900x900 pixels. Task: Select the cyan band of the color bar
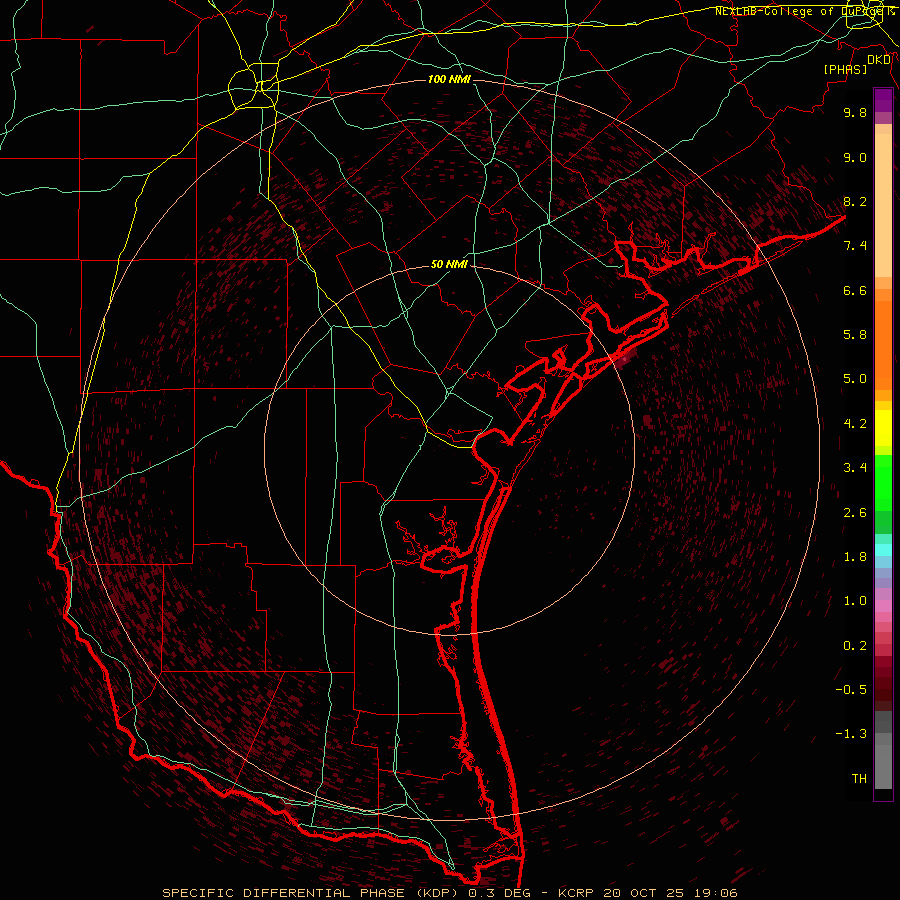coord(883,550)
